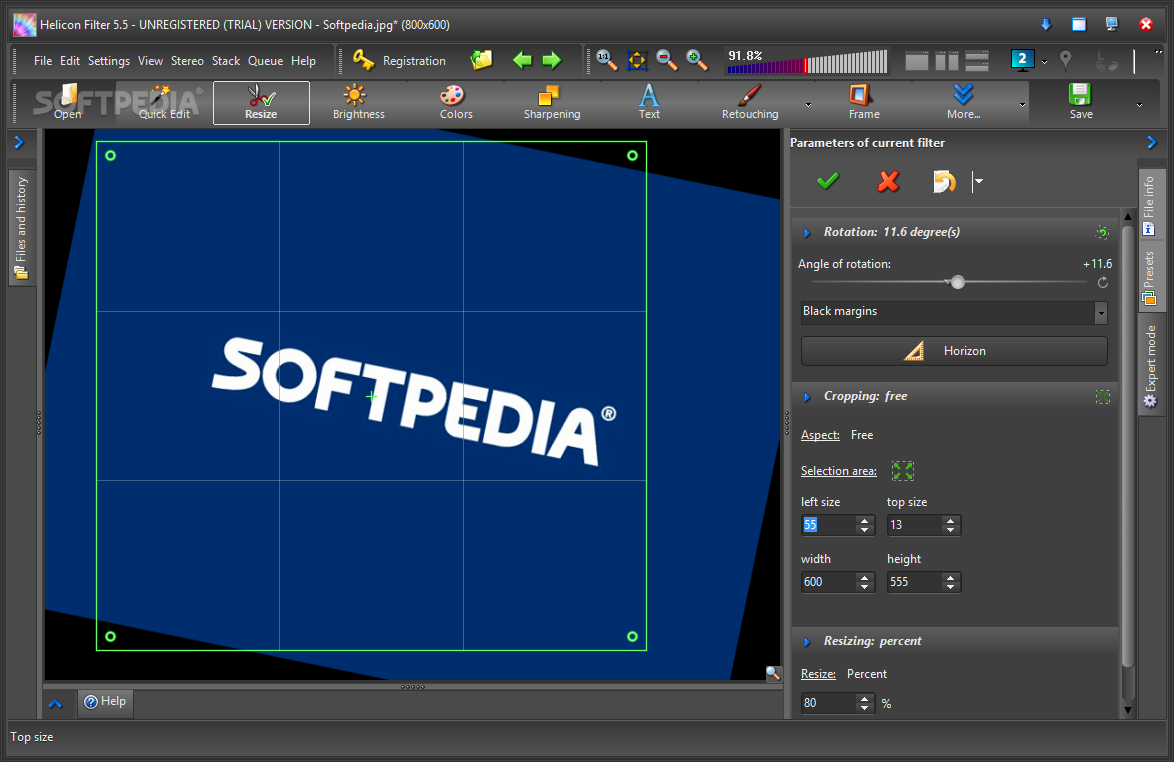Screen dimensions: 1174x762
Task: Select the Frame tool
Action: 863,102
